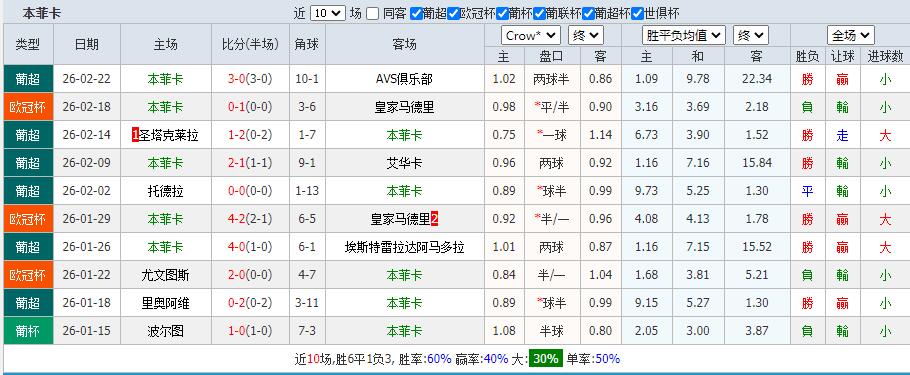The width and height of the screenshot is (910, 375).
Task: Click the 30% 大 rate badge
Action: click(546, 359)
